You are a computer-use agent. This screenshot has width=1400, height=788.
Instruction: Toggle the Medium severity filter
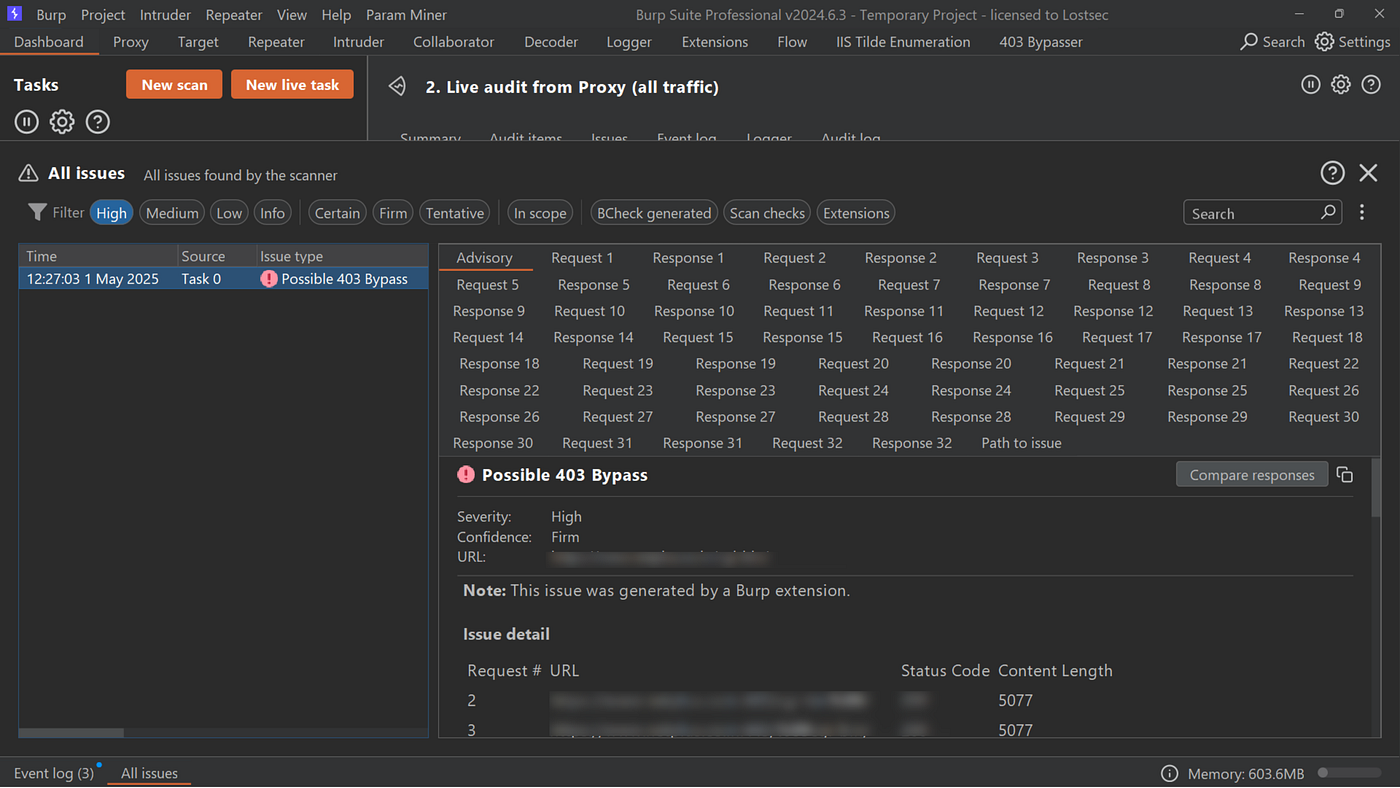[x=172, y=213]
